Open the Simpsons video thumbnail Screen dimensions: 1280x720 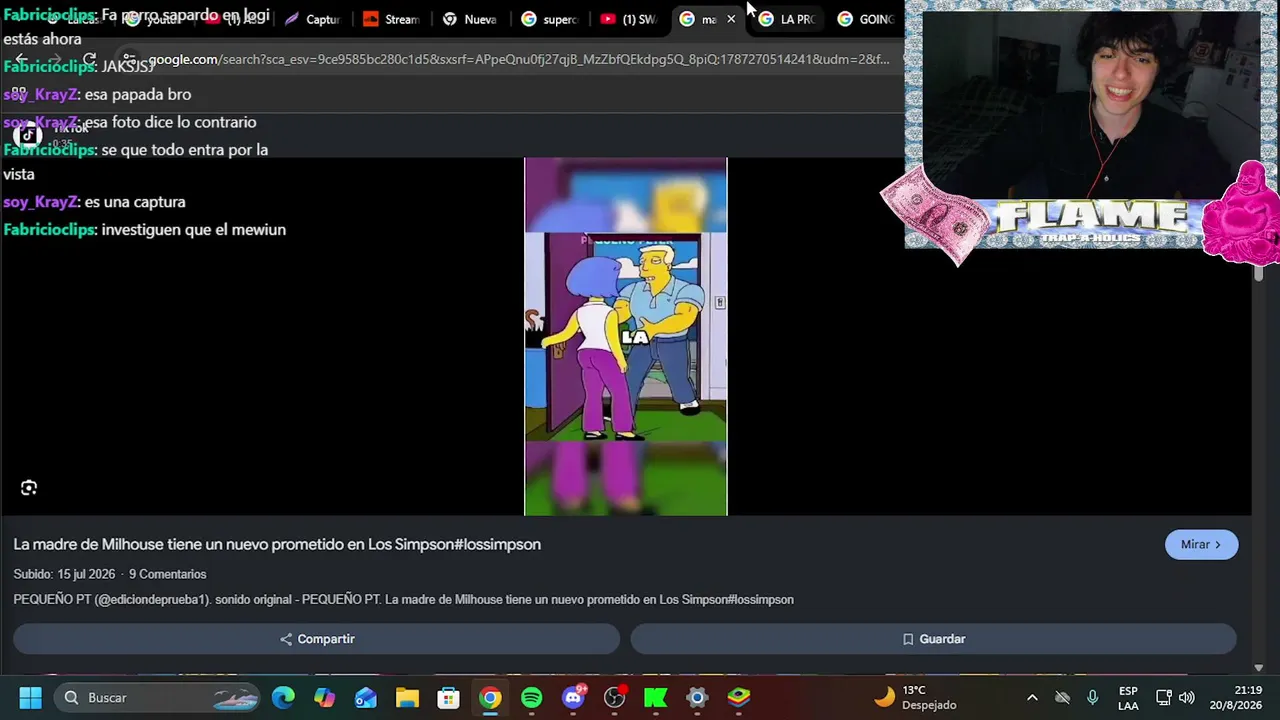(x=626, y=337)
